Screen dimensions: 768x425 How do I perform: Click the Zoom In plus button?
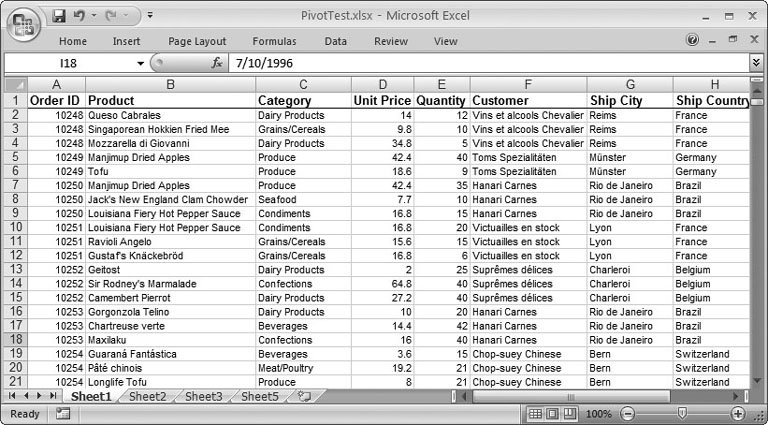pyautogui.click(x=738, y=414)
